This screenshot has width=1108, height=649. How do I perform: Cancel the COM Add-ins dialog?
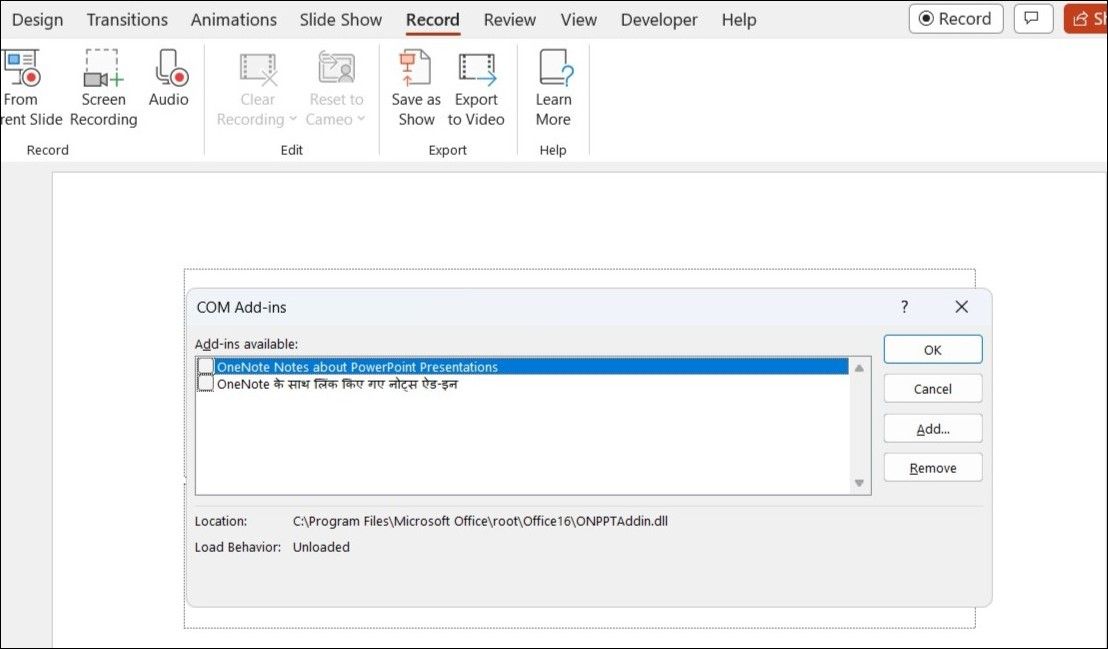click(x=932, y=388)
